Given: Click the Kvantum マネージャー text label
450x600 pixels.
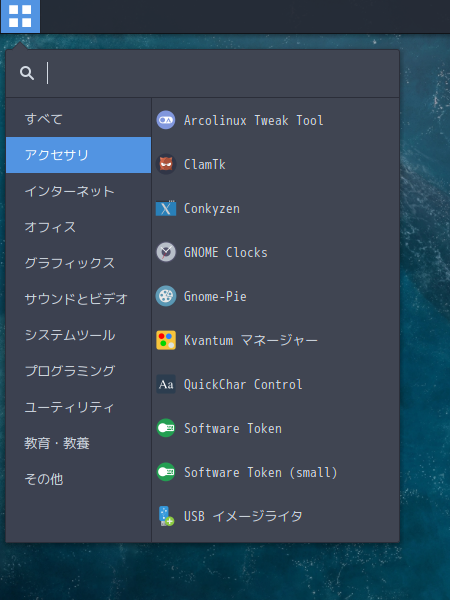Looking at the screenshot, I should 251,341.
